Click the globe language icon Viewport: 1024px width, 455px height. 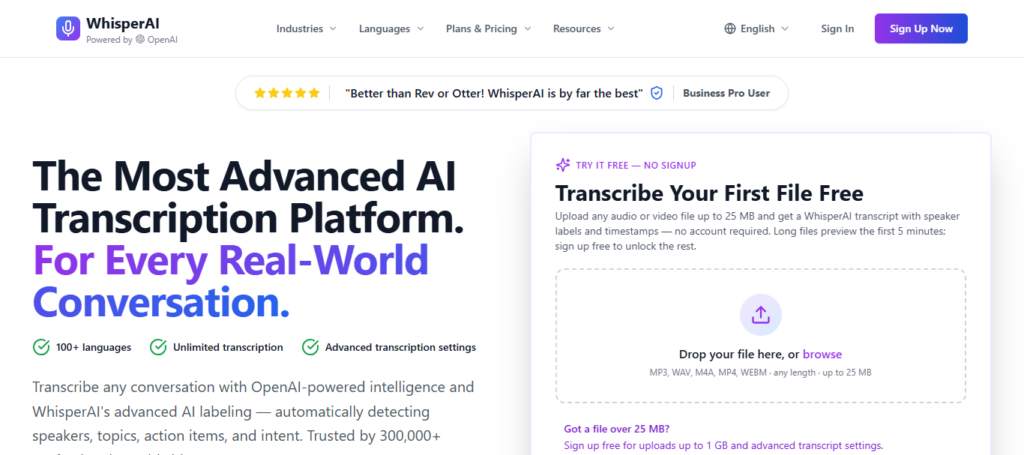[730, 29]
